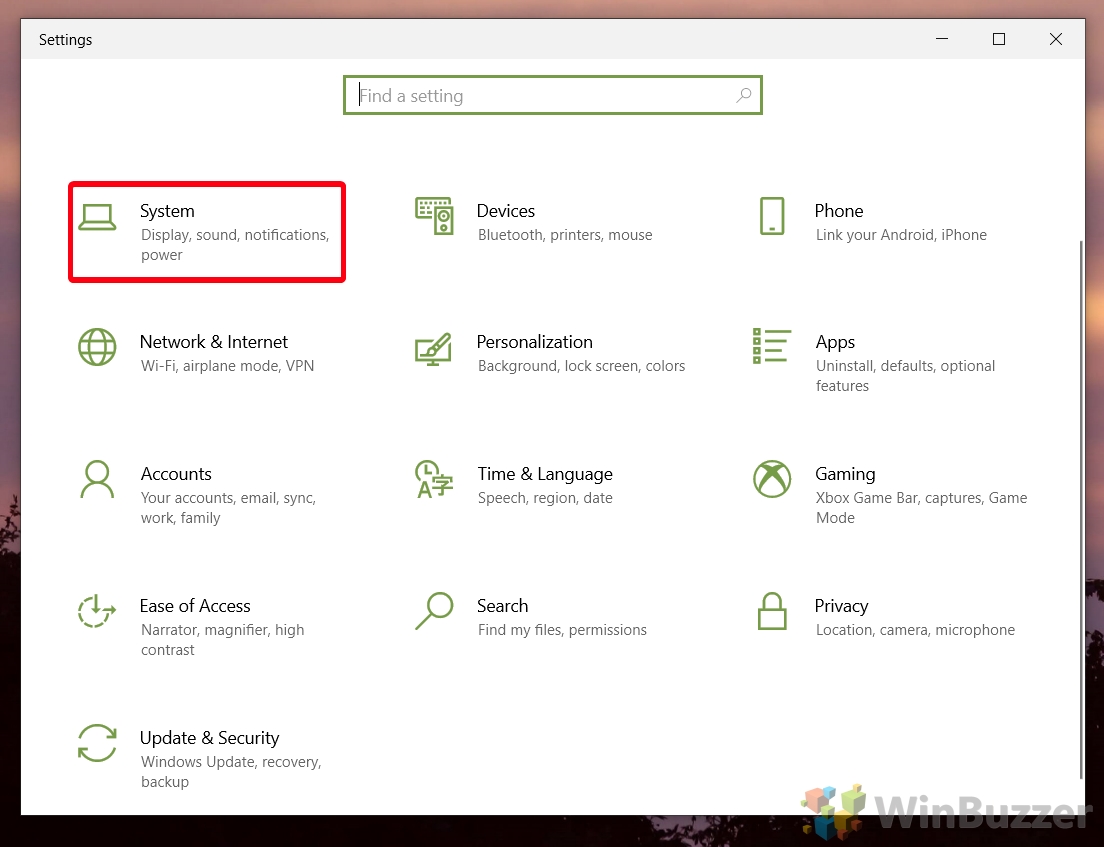1104x847 pixels.
Task: Select the Phone heading
Action: coord(839,211)
